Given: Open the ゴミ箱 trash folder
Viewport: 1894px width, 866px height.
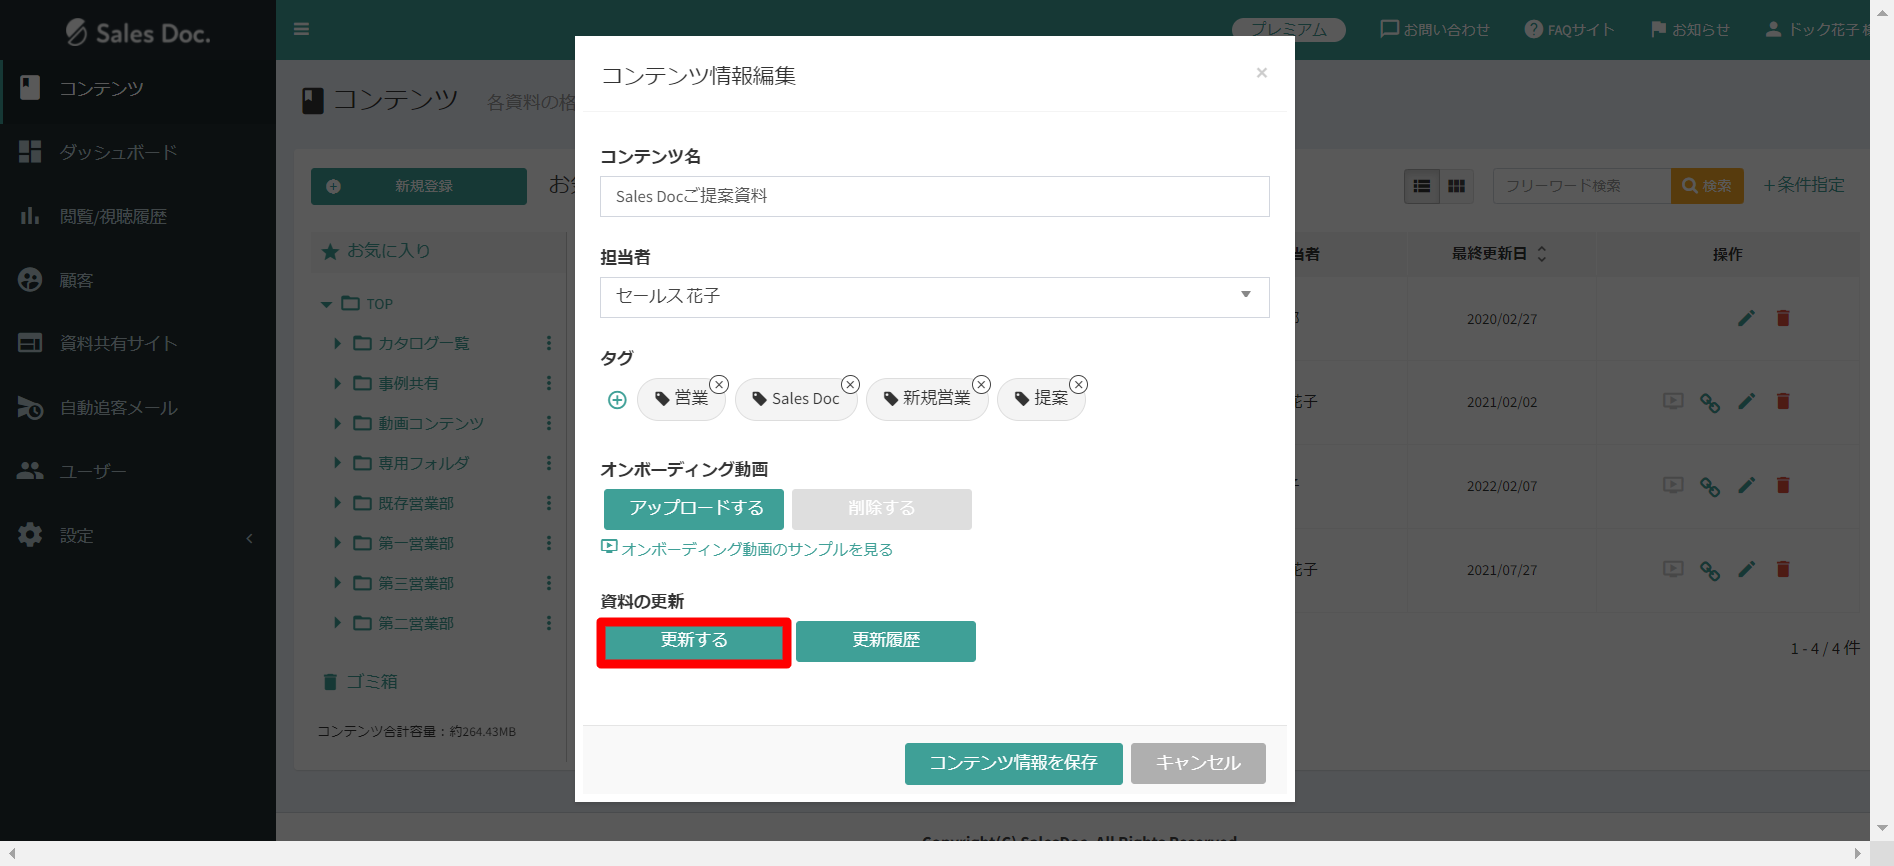Looking at the screenshot, I should (x=360, y=682).
